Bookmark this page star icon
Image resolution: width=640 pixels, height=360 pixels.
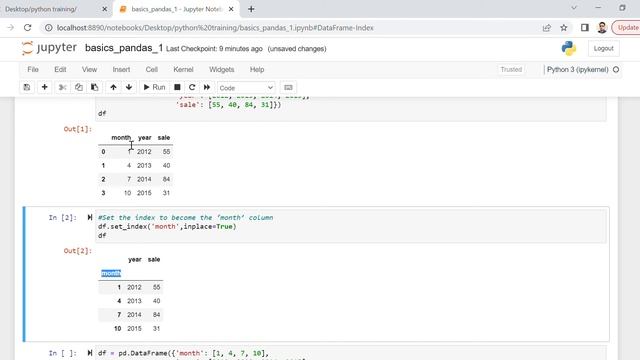tap(564, 28)
